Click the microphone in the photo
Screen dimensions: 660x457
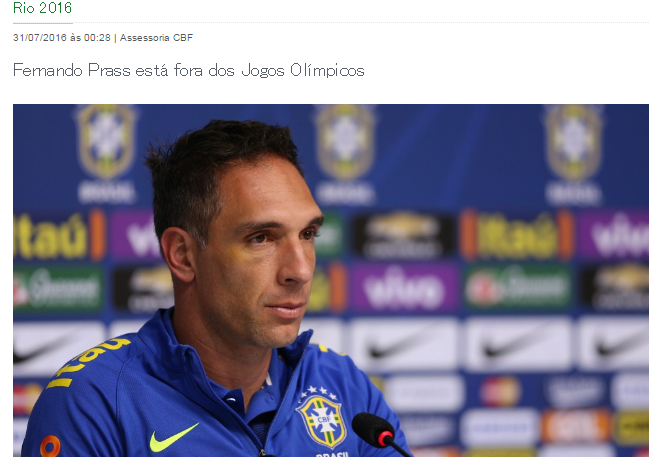377,433
